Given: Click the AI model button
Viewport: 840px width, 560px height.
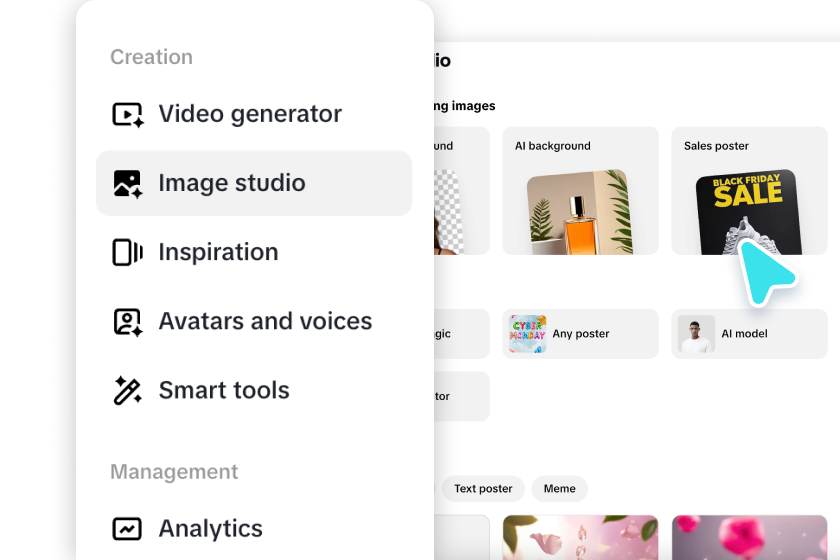Looking at the screenshot, I should tap(749, 334).
